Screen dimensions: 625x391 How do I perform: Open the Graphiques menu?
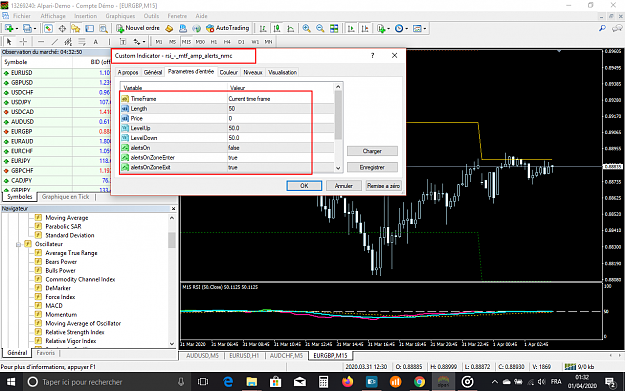click(120, 16)
